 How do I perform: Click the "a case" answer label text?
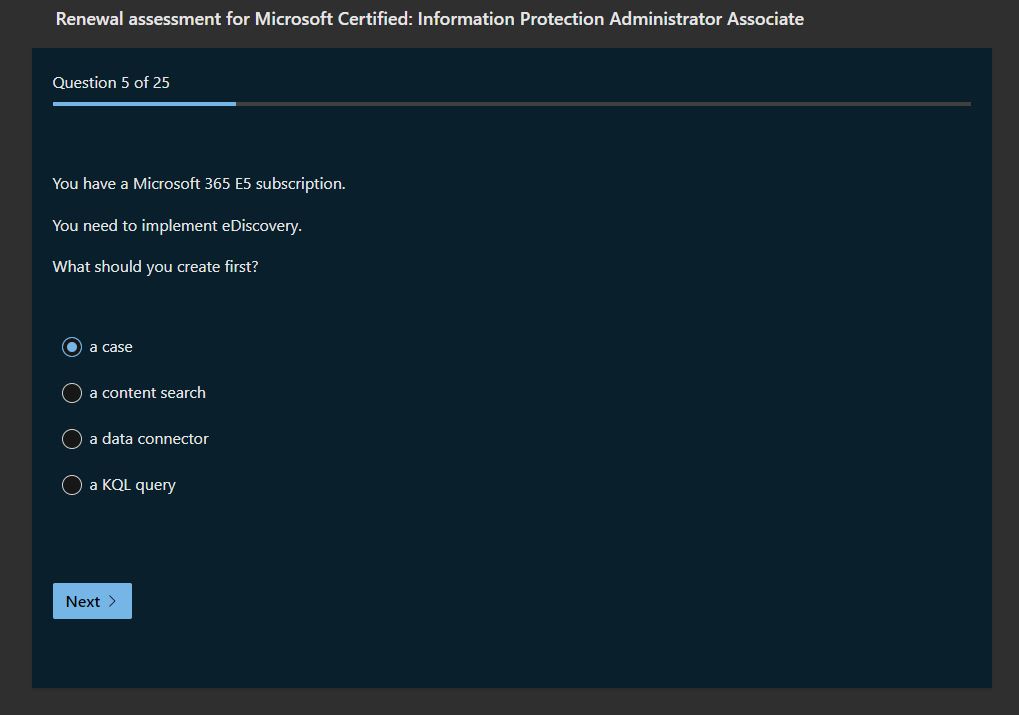point(111,347)
